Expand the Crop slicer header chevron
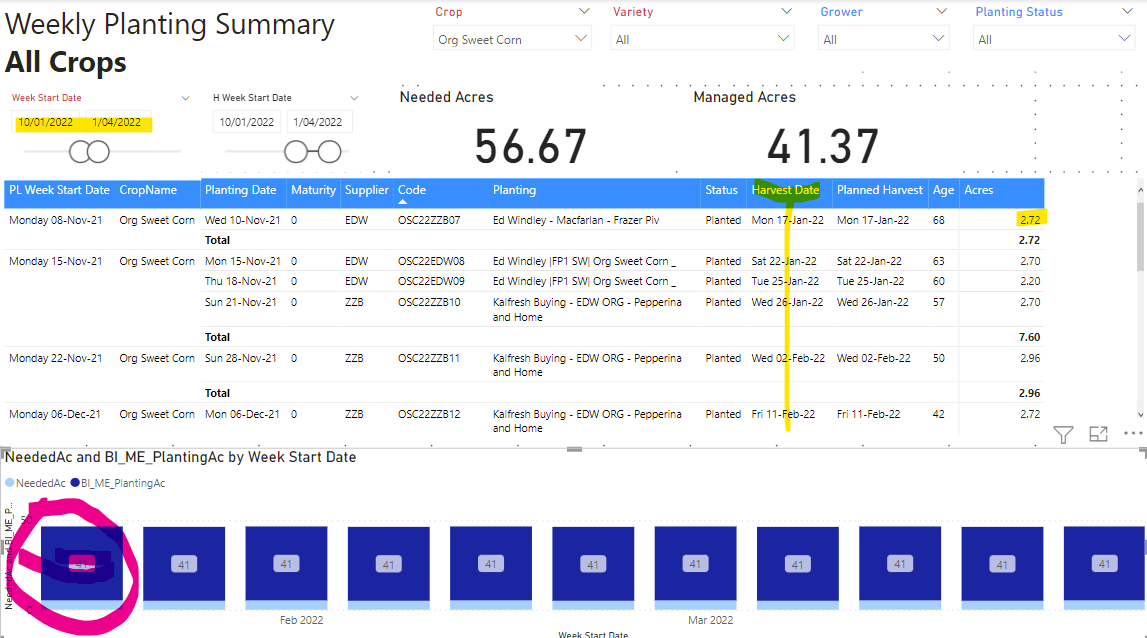This screenshot has width=1147, height=638. tap(584, 11)
